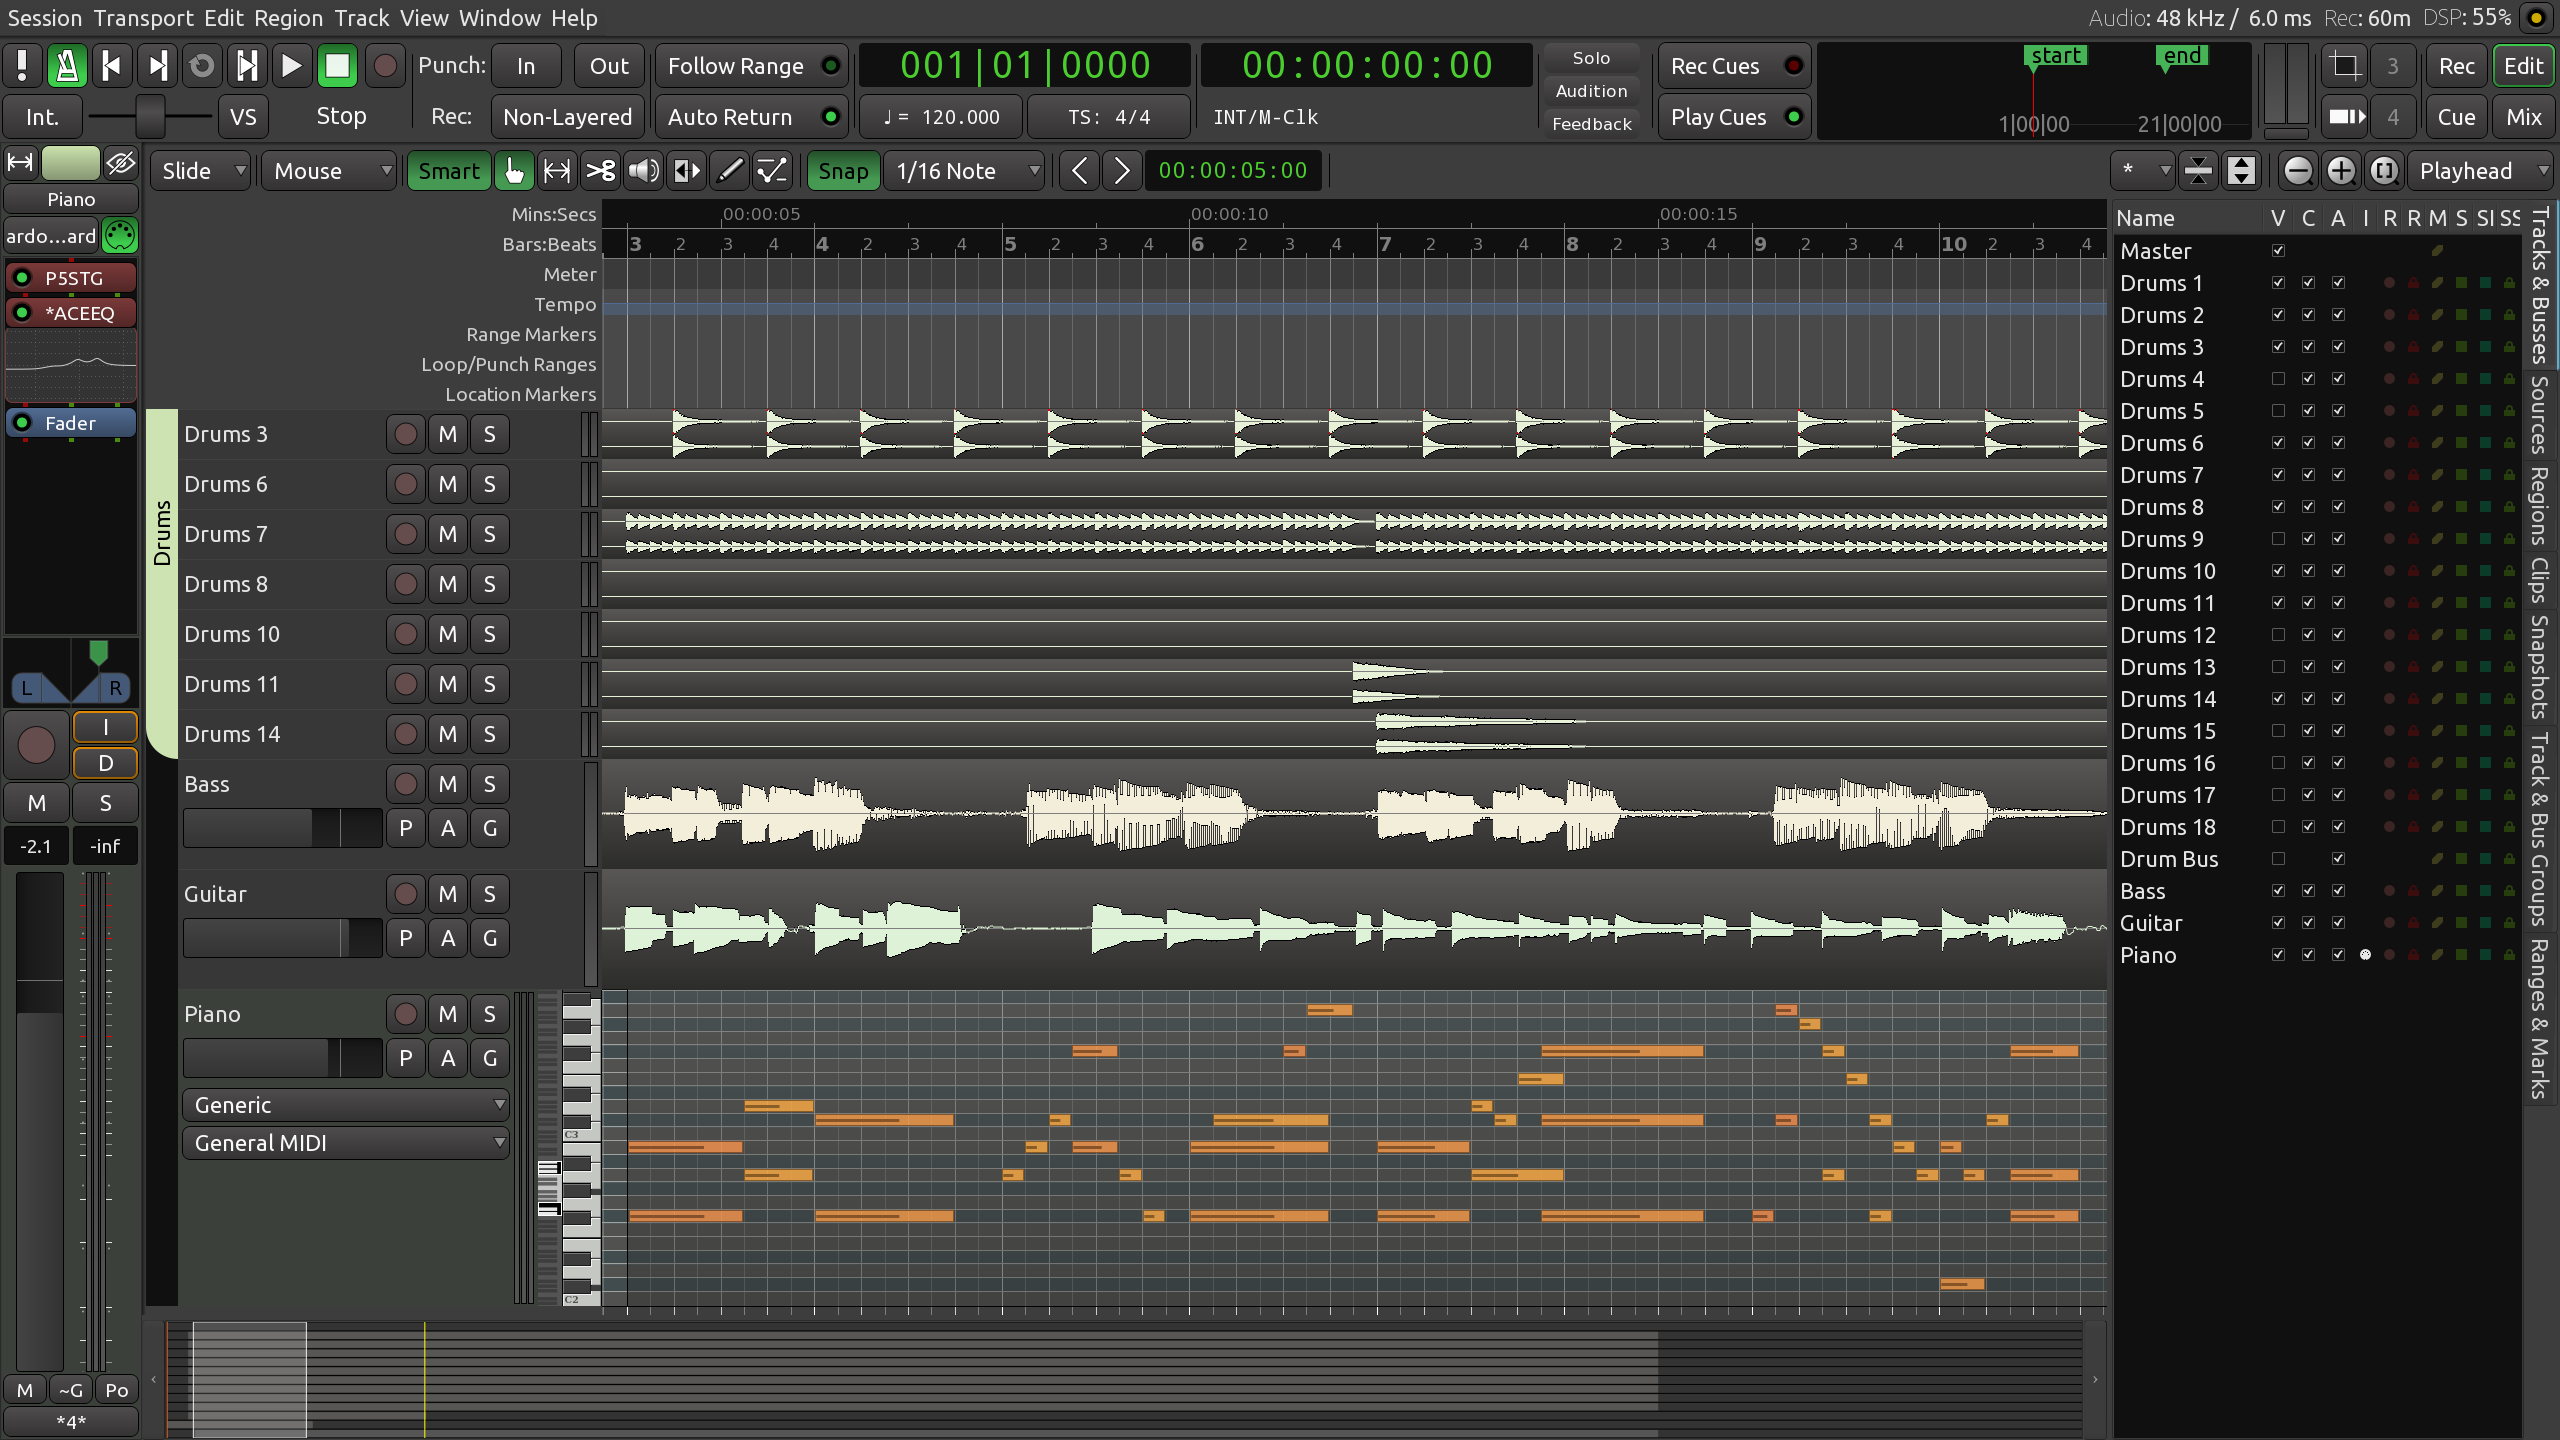Select the Audition speaker tool
The height and width of the screenshot is (1440, 2560).
tap(643, 171)
